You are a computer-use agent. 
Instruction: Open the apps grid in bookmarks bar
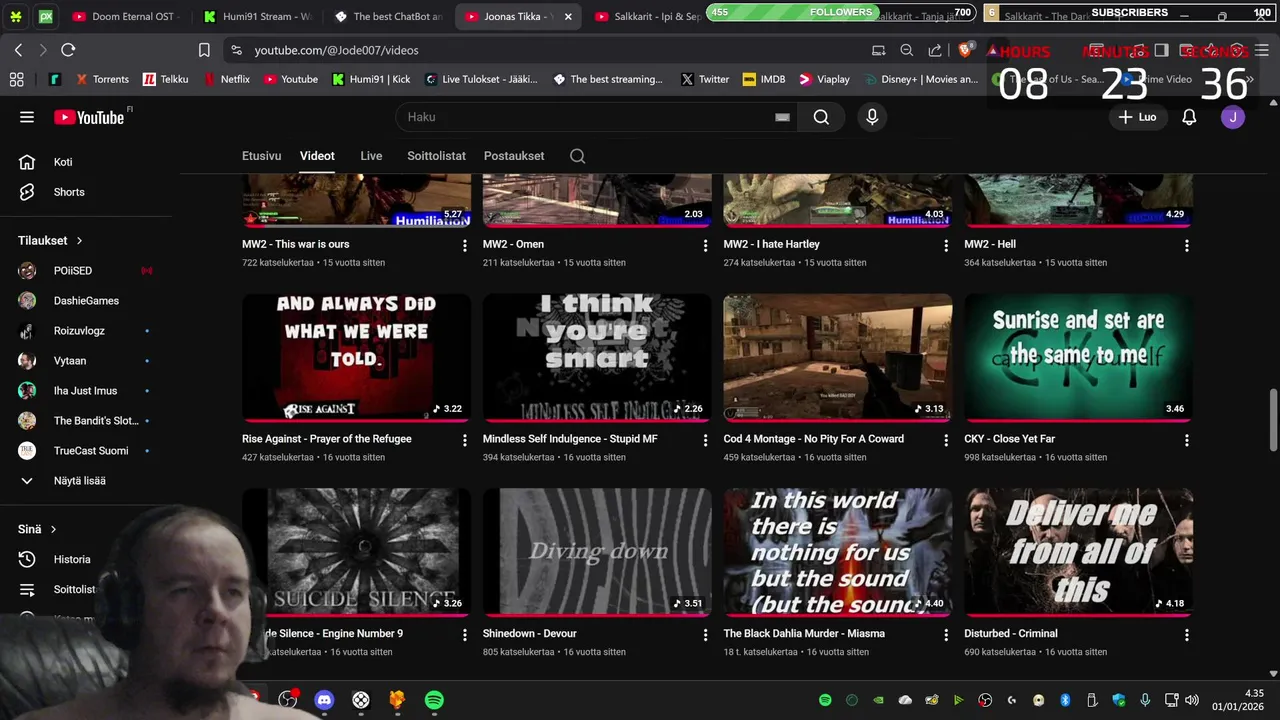pyautogui.click(x=16, y=79)
